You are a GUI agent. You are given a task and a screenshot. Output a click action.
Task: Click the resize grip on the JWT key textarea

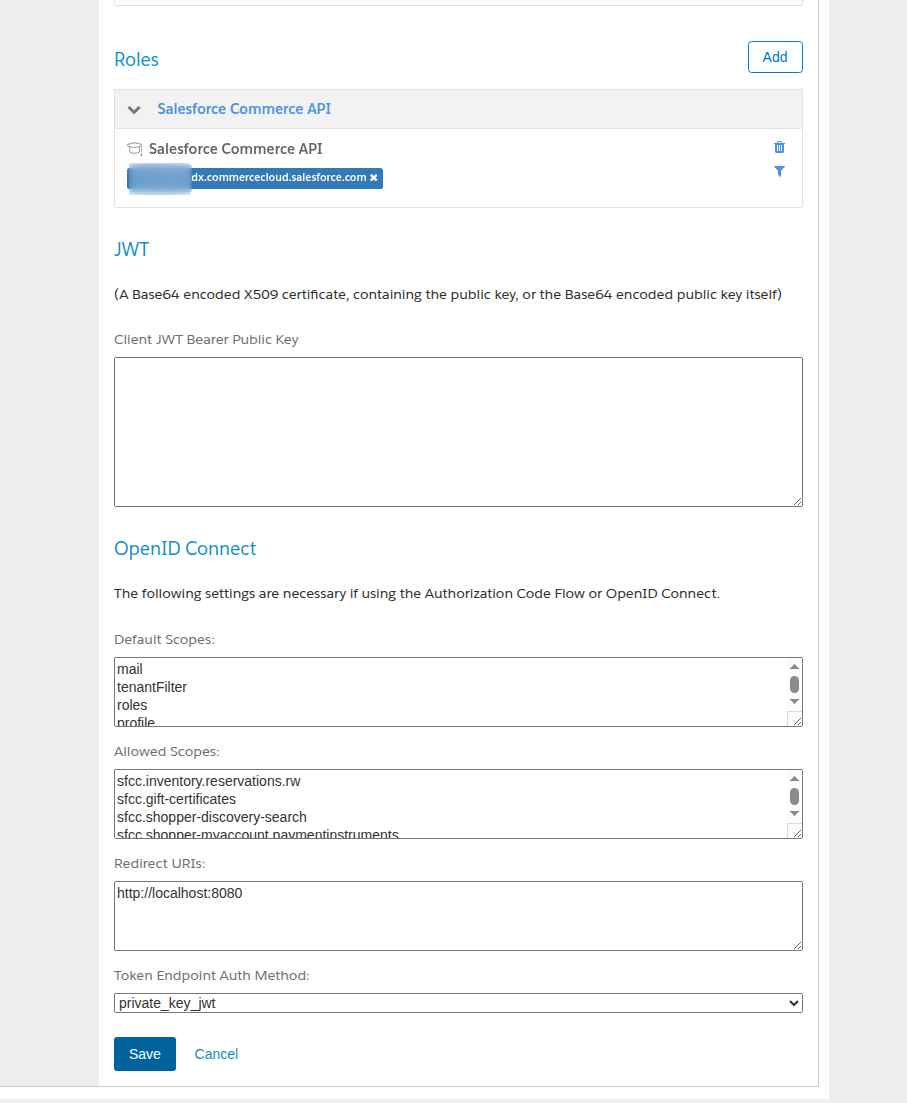797,500
